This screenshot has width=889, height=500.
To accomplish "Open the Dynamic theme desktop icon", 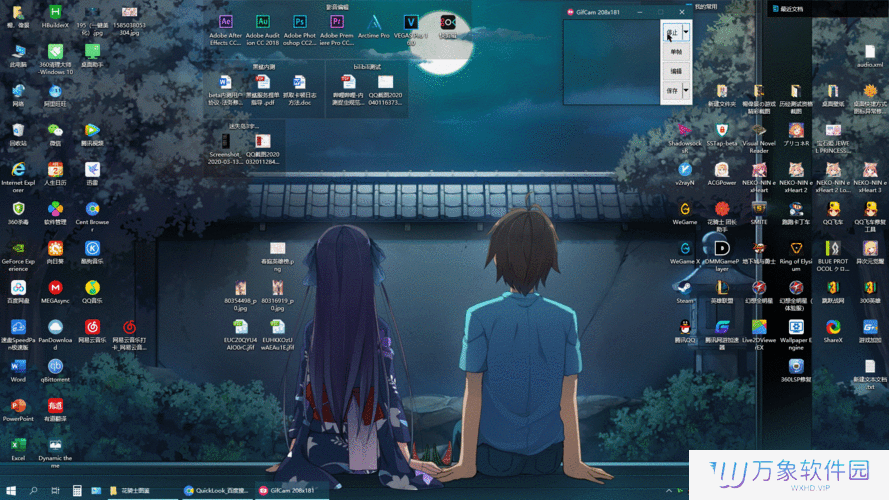I will pos(55,452).
